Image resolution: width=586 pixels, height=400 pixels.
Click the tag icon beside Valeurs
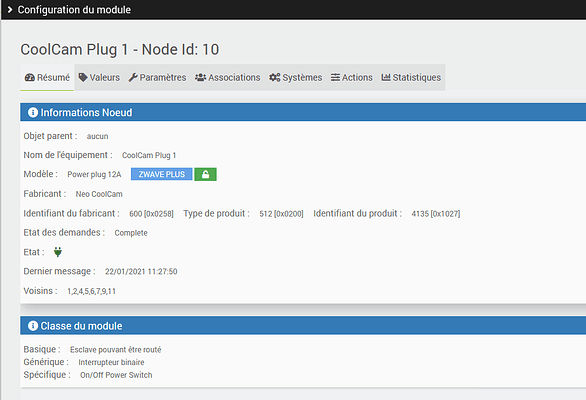click(83, 77)
